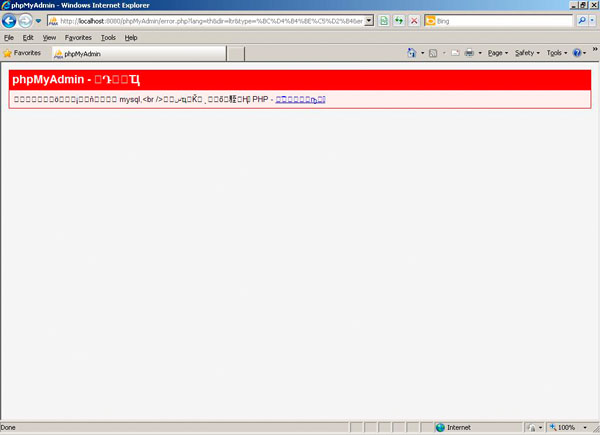Open the Favorites star button
Viewport: 600px width, 435px height.
click(22, 53)
